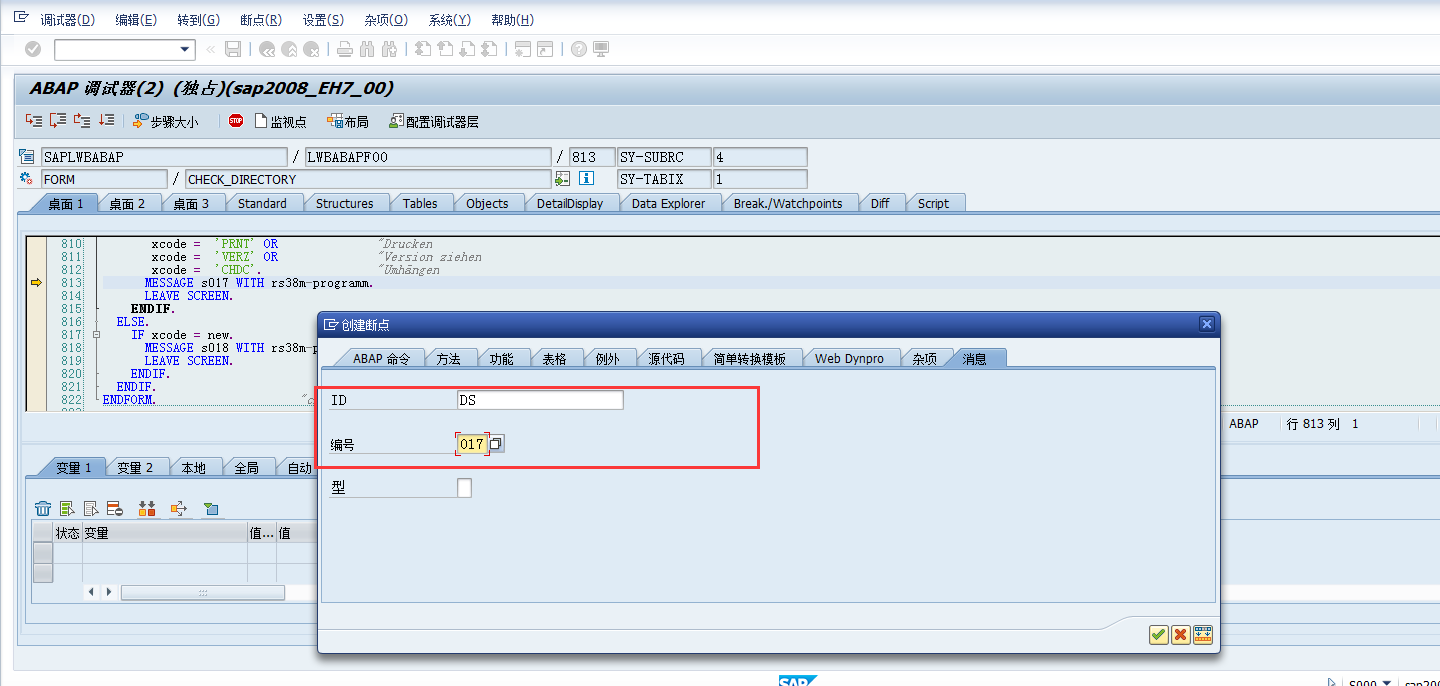Click the binoculars find icon
The image size is (1440, 686).
367,48
